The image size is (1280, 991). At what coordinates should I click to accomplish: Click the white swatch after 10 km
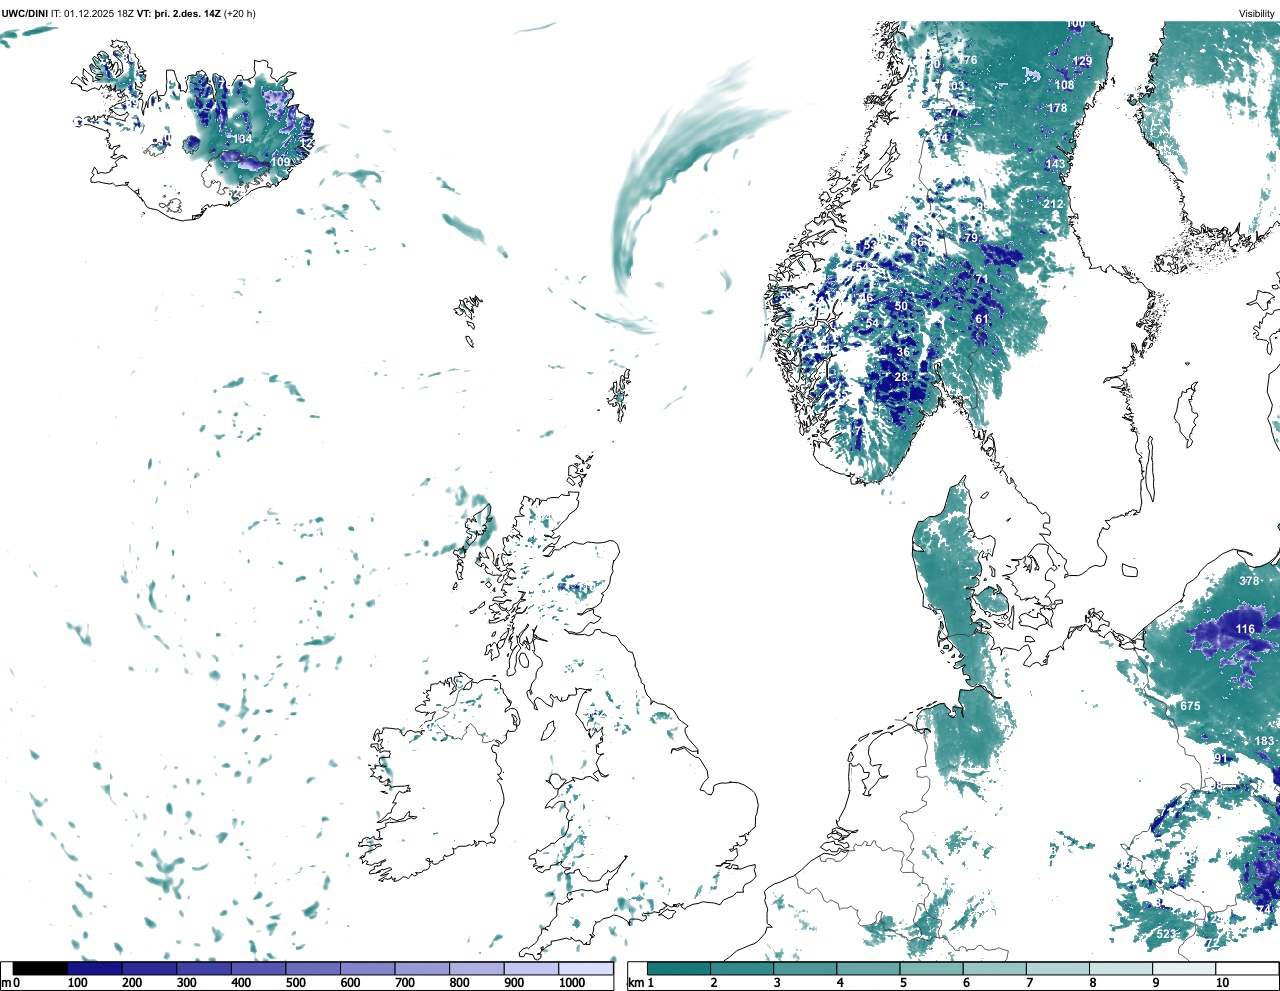(1246, 968)
